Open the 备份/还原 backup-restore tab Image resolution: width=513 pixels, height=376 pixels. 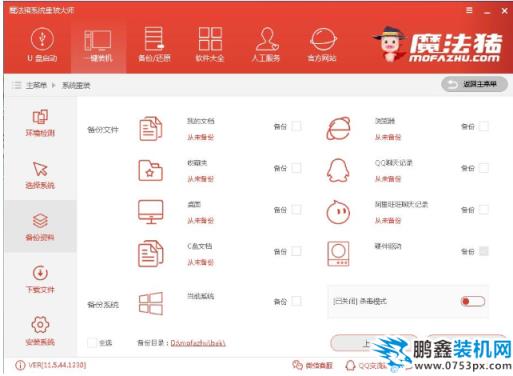click(x=154, y=45)
